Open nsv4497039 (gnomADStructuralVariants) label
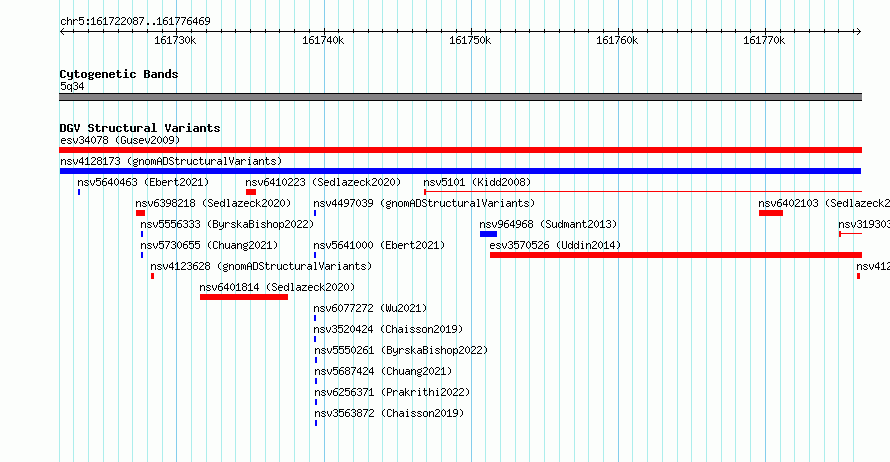890x462 pixels. click(424, 203)
